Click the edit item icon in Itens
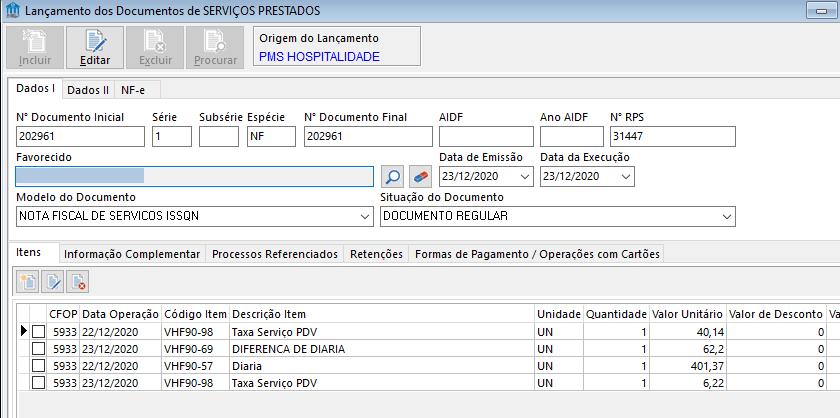This screenshot has width=840, height=418. click(x=52, y=282)
